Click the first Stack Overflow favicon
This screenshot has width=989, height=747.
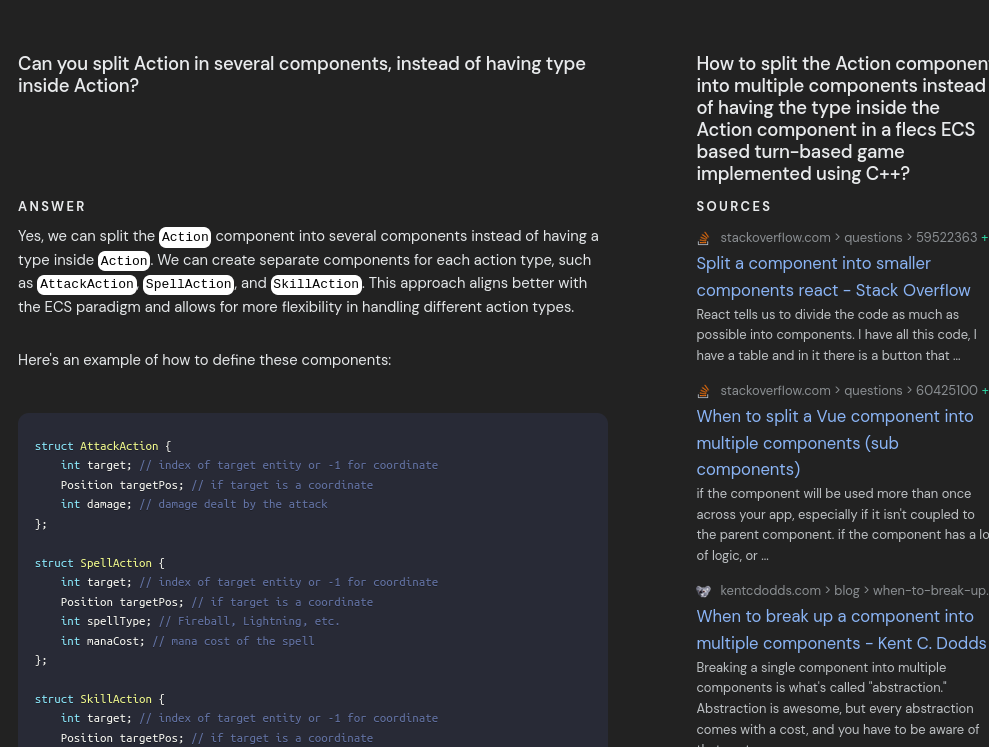pos(703,238)
